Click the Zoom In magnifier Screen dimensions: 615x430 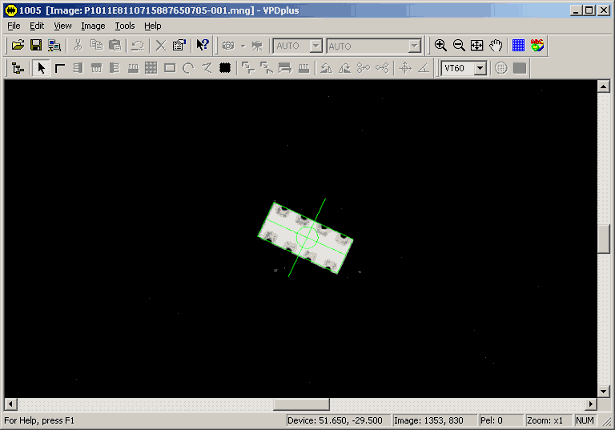click(440, 46)
